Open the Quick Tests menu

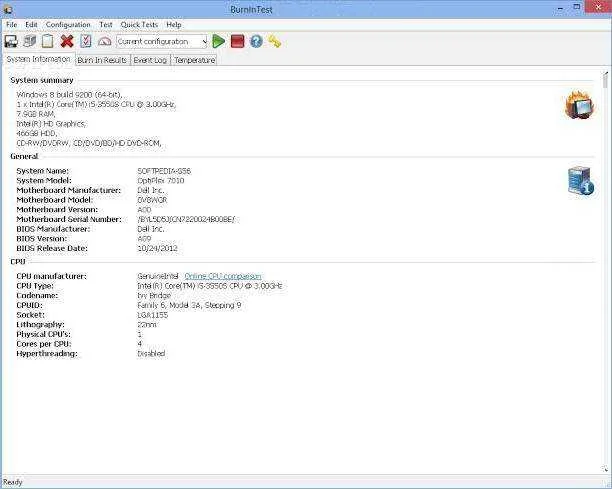139,25
